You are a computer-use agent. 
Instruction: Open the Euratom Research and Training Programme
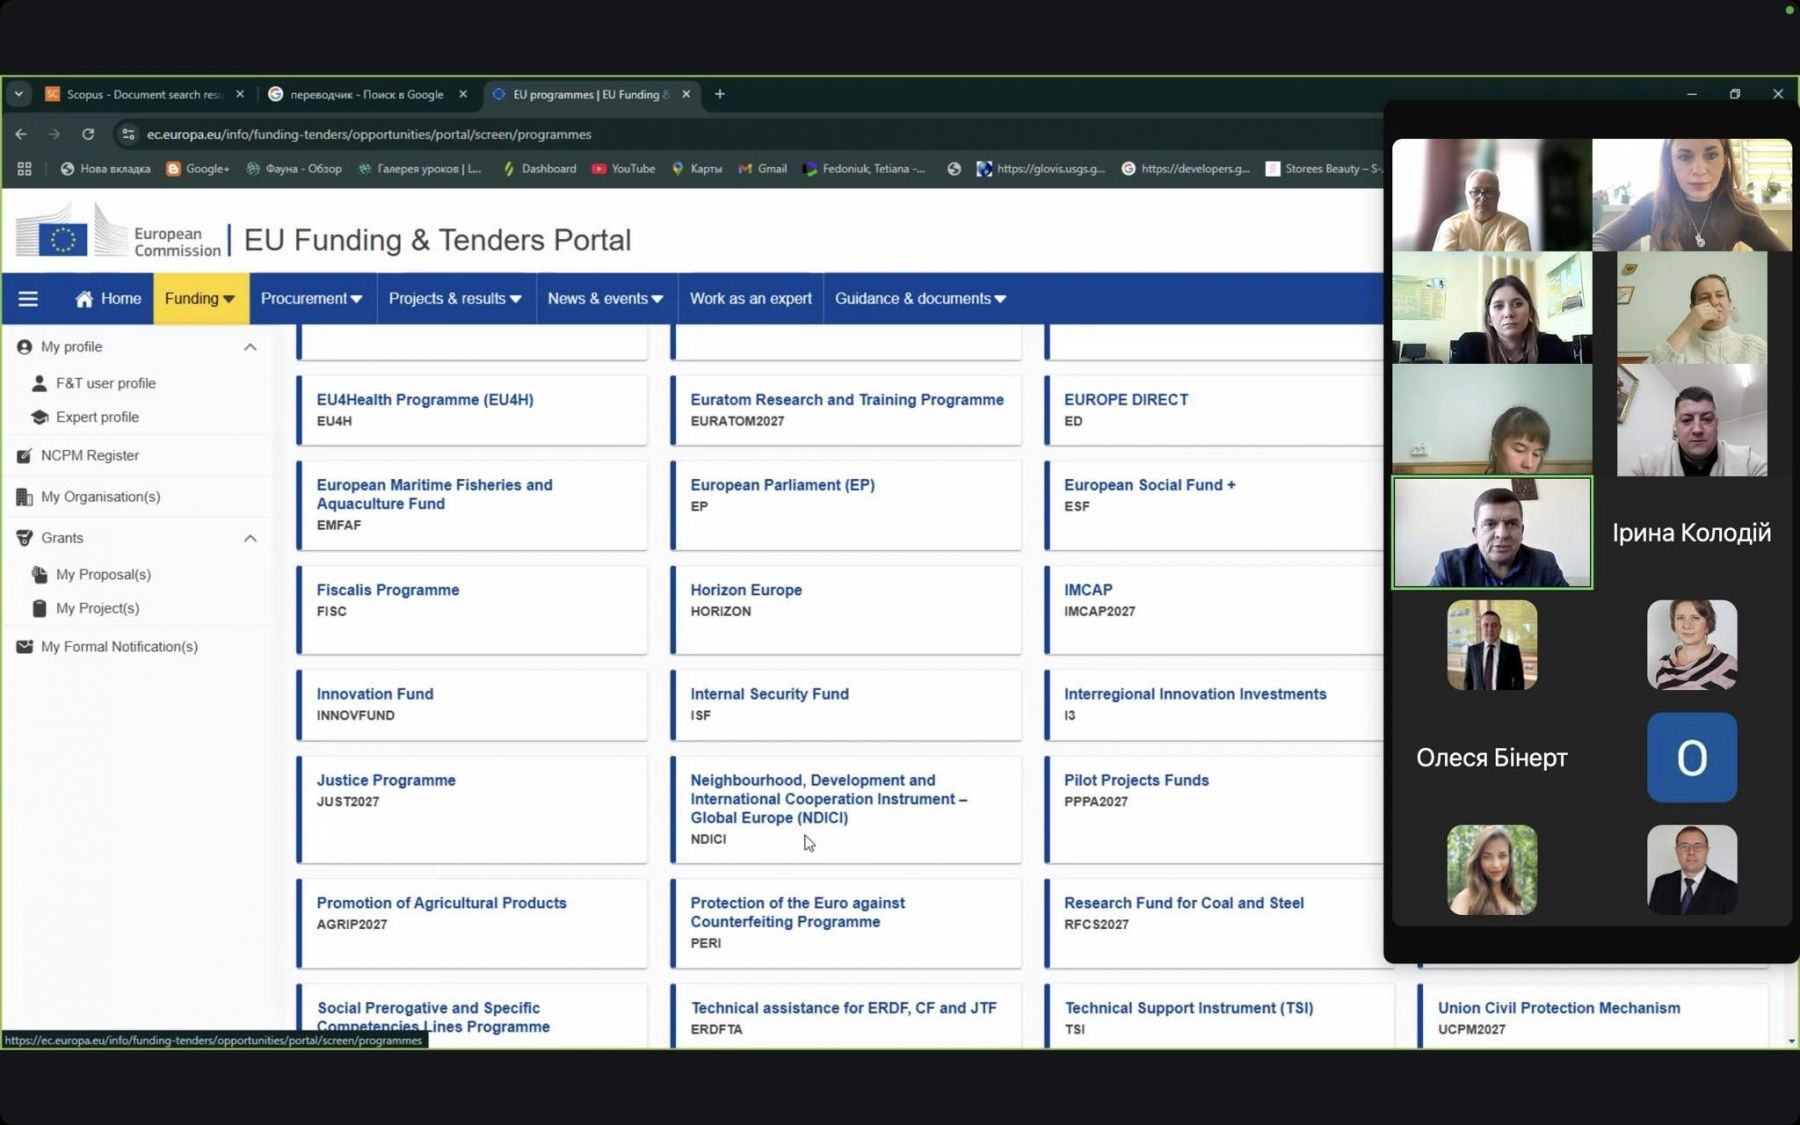point(846,410)
